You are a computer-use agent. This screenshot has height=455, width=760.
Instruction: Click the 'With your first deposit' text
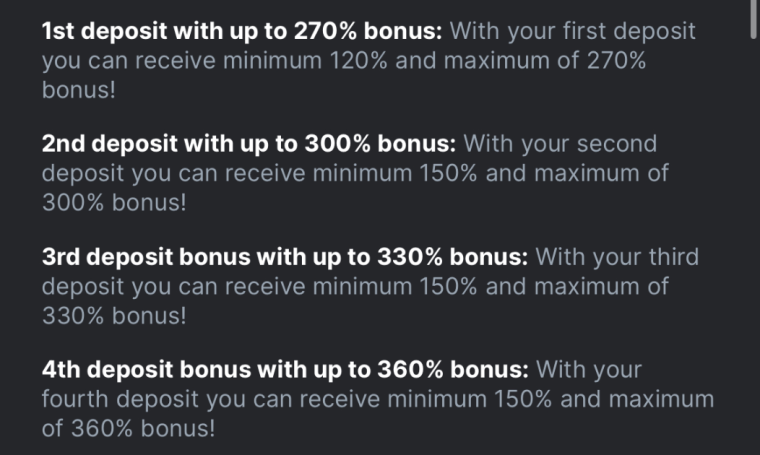coord(572,31)
